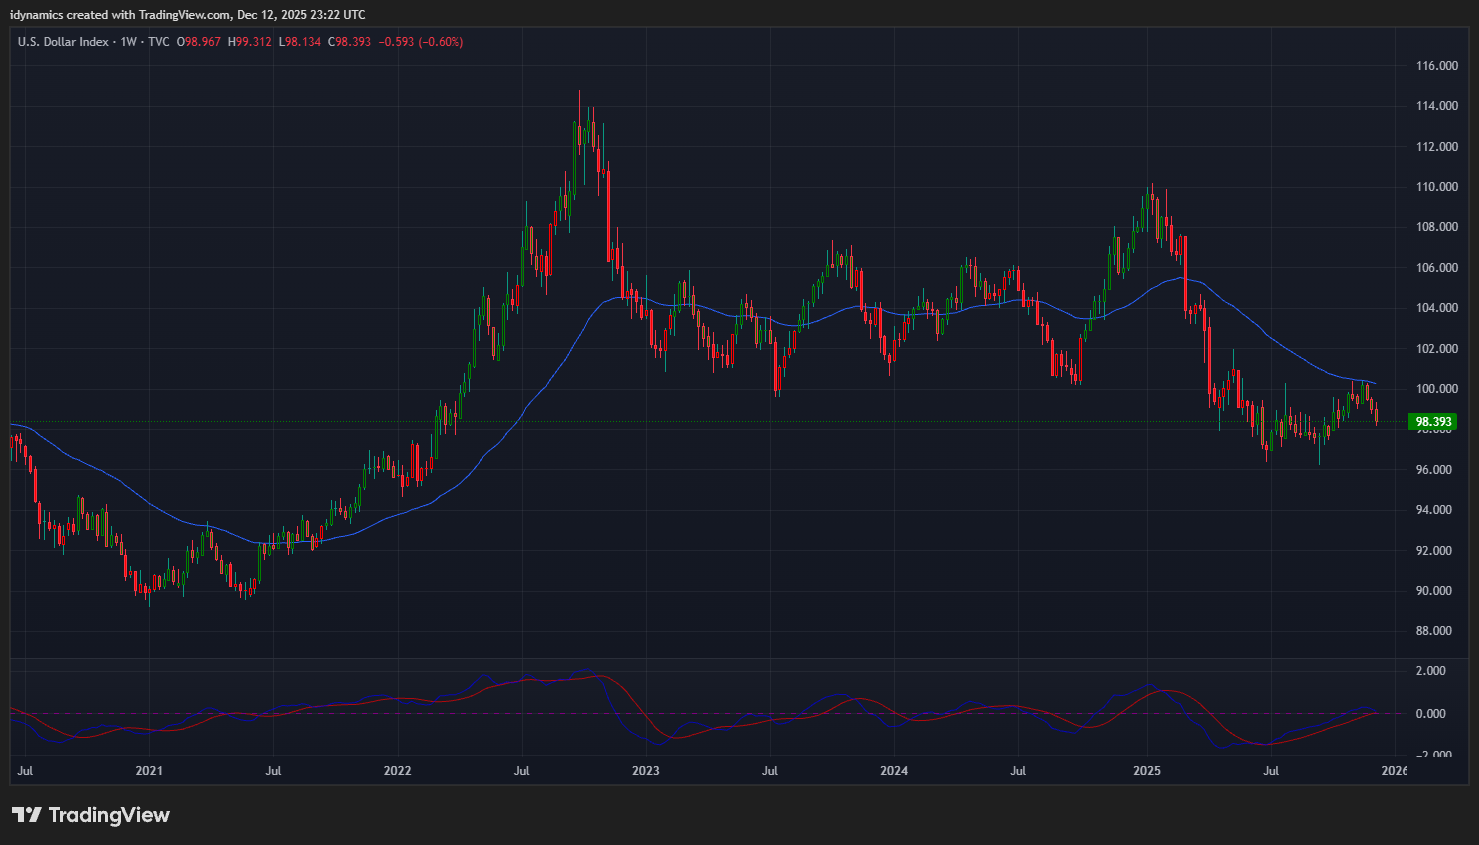
Task: Click the 116.000 price axis label
Action: click(1436, 66)
